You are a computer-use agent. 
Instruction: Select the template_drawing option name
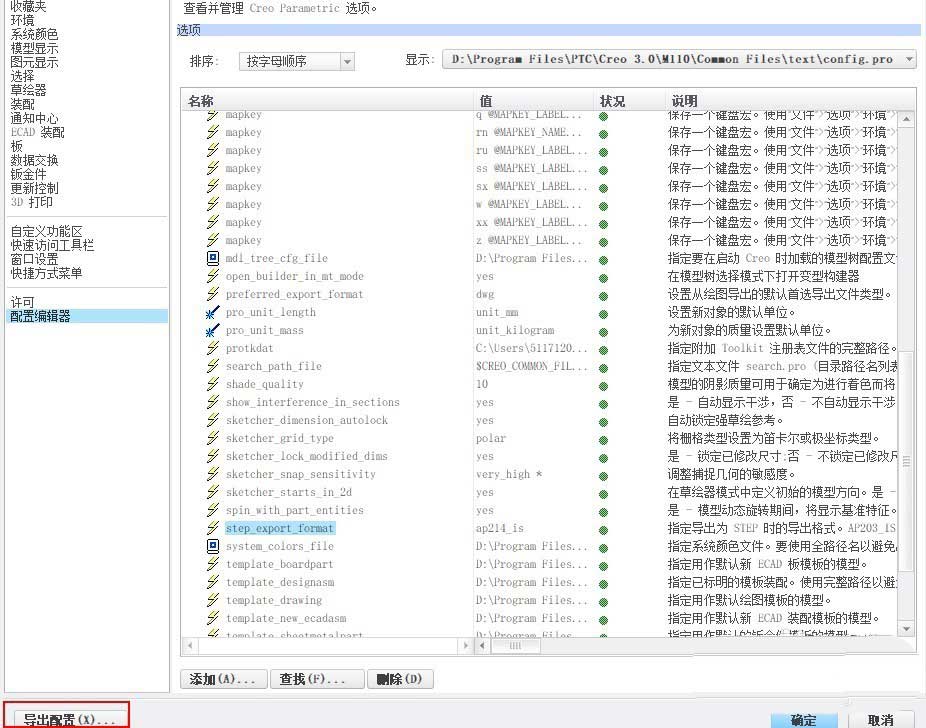274,600
